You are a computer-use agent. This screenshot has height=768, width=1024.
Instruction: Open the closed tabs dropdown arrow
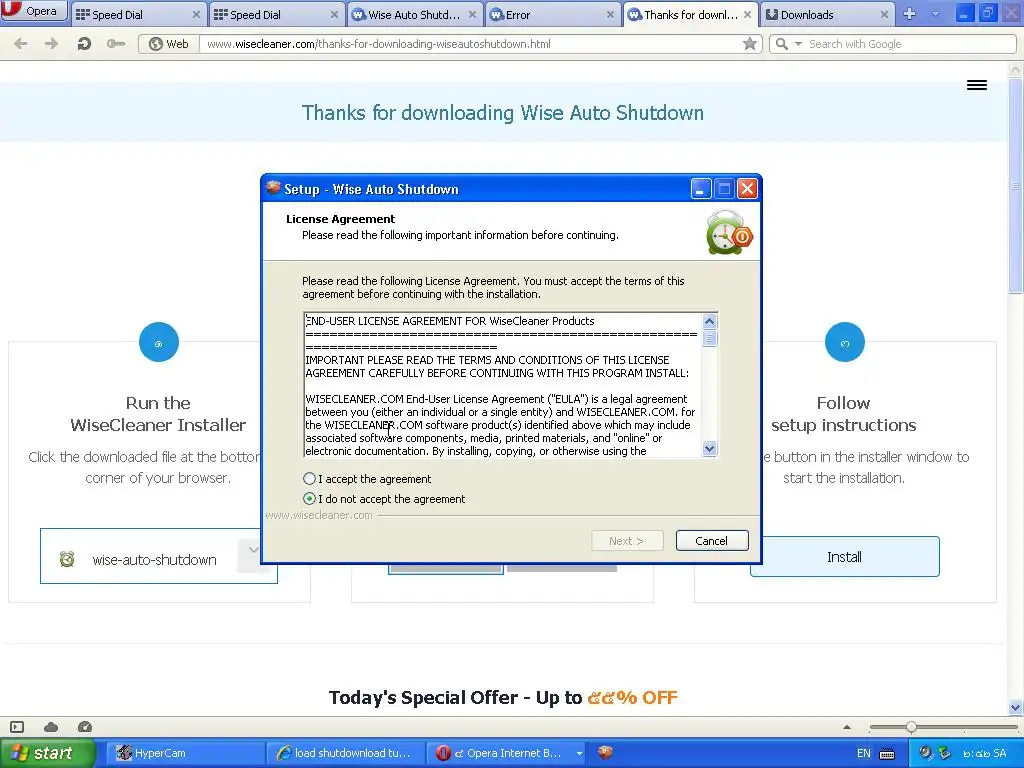coord(936,14)
